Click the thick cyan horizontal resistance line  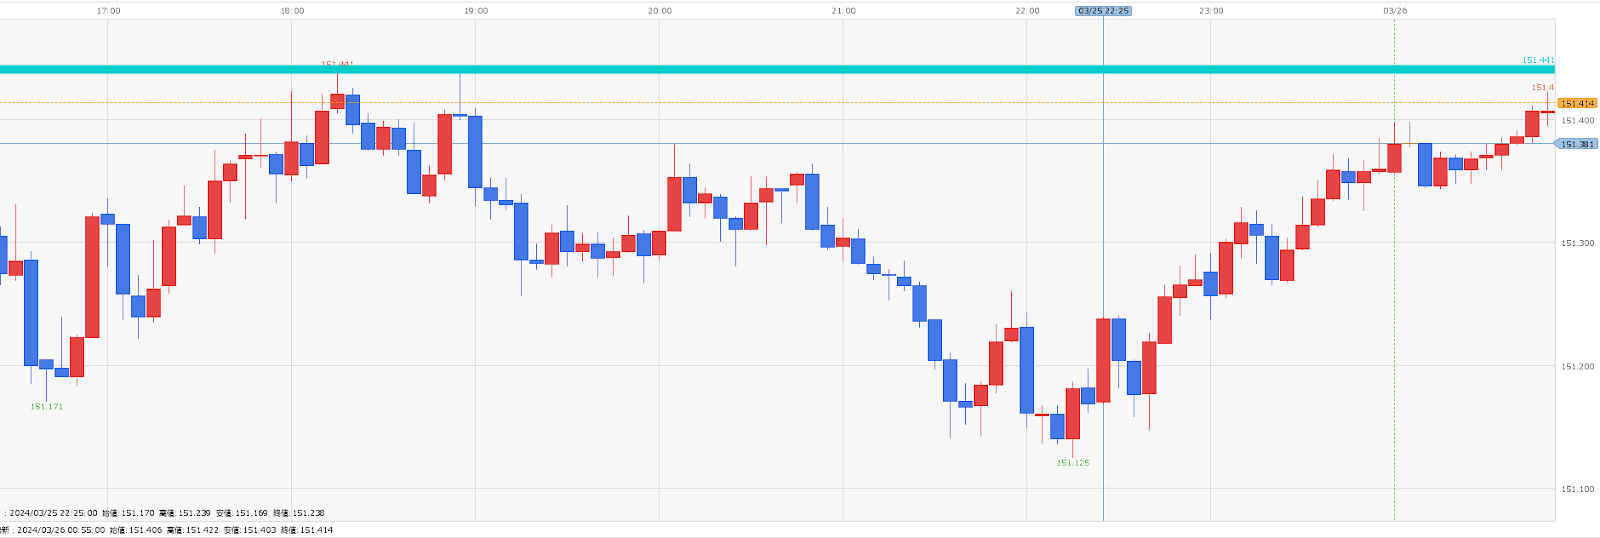pyautogui.click(x=700, y=69)
